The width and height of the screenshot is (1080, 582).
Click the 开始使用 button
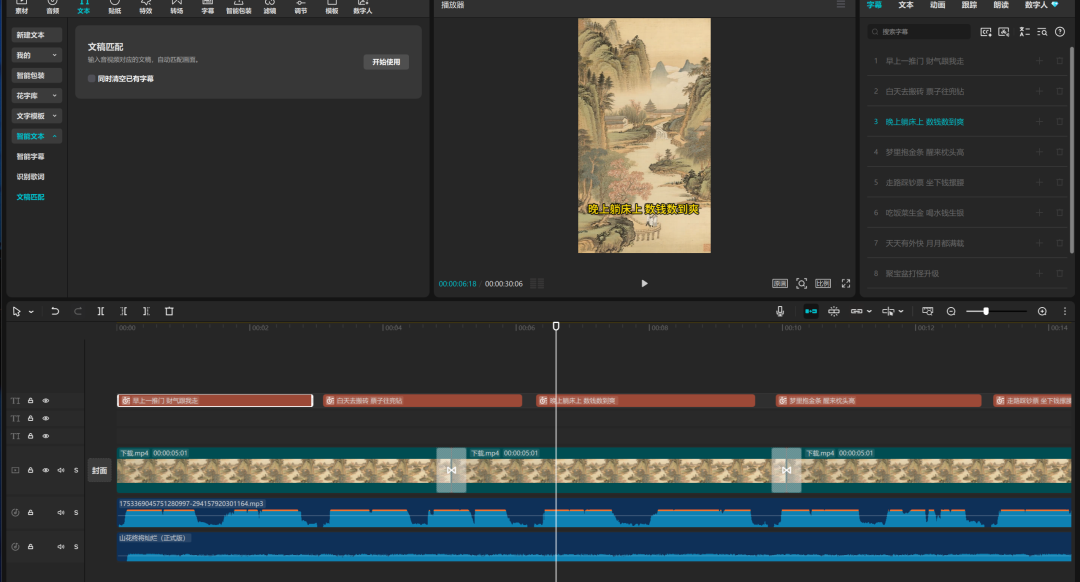386,62
